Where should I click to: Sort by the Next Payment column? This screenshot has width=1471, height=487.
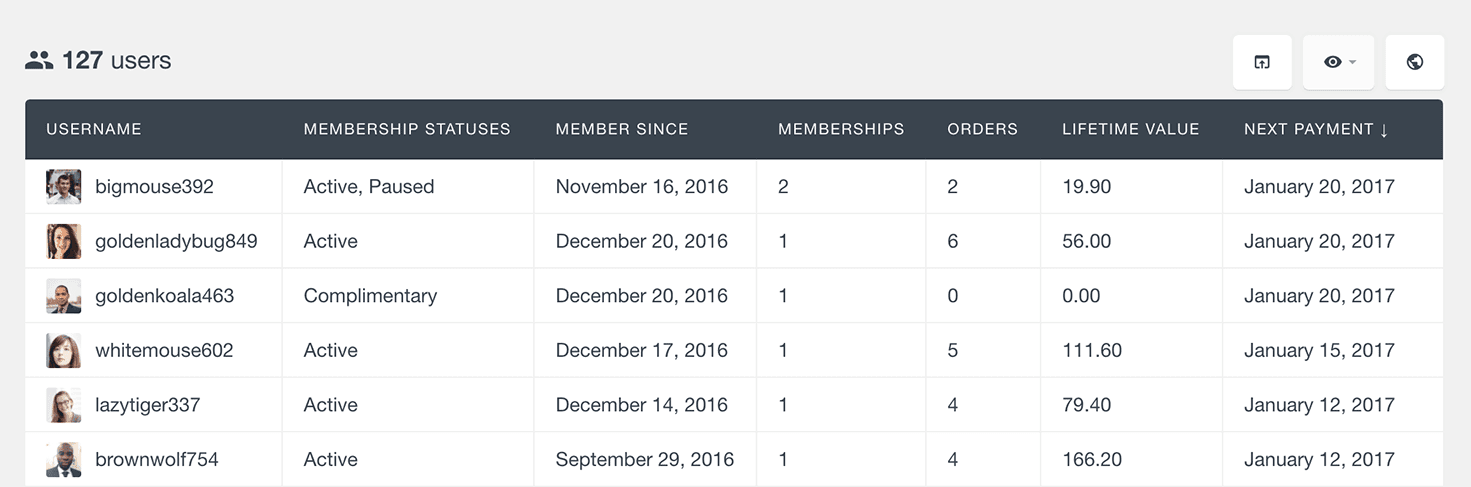tap(1316, 129)
